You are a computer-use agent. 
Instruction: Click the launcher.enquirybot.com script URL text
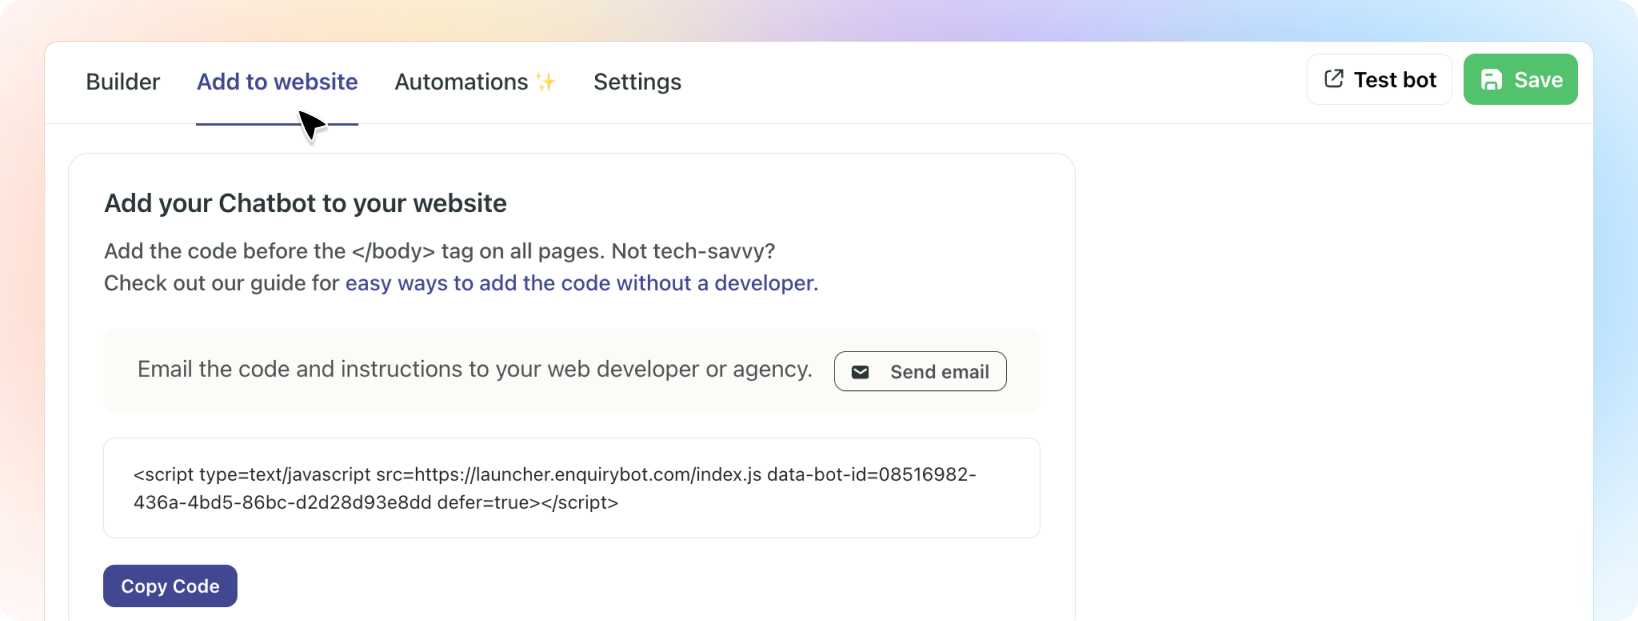coord(588,474)
